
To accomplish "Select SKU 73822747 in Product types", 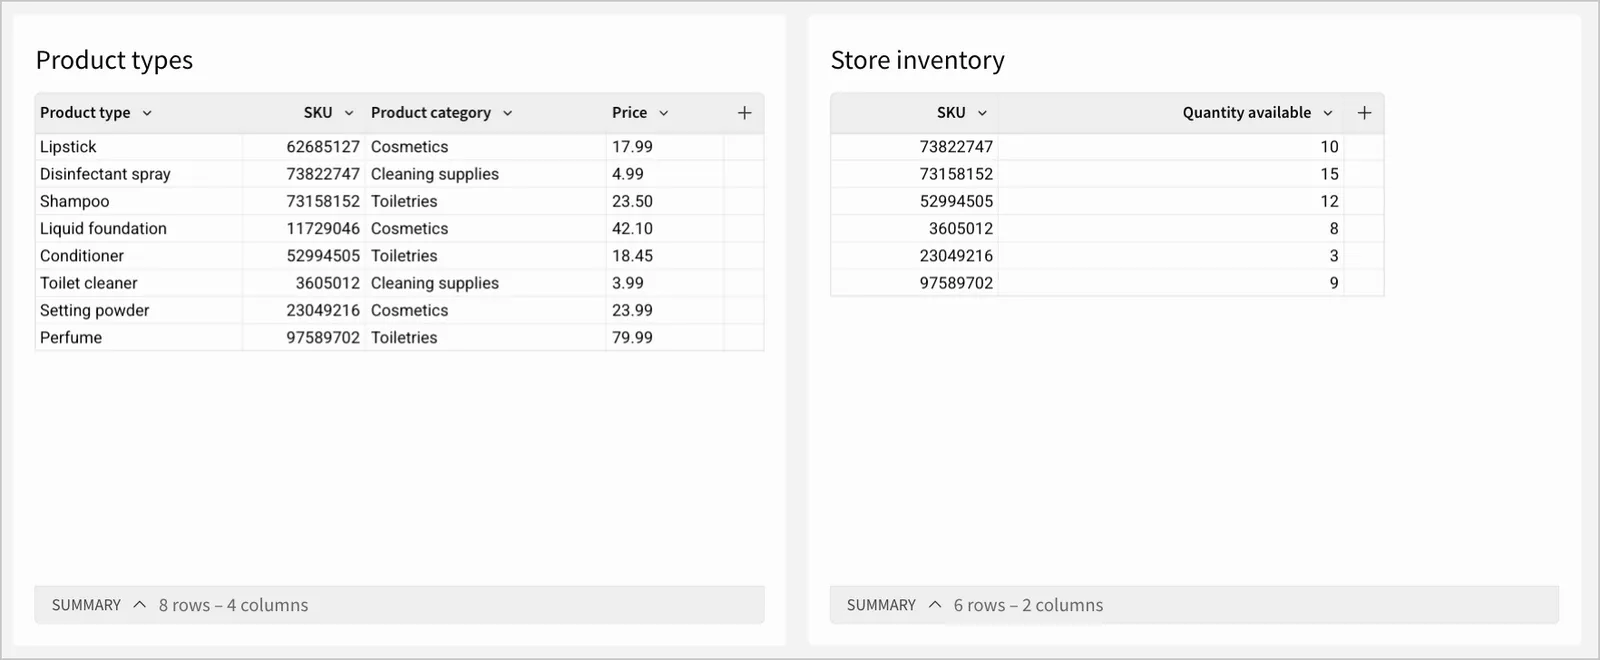I will [304, 174].
